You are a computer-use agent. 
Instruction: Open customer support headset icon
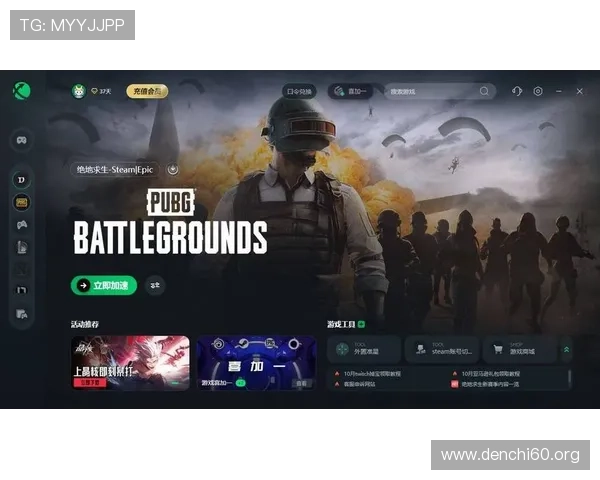(517, 91)
